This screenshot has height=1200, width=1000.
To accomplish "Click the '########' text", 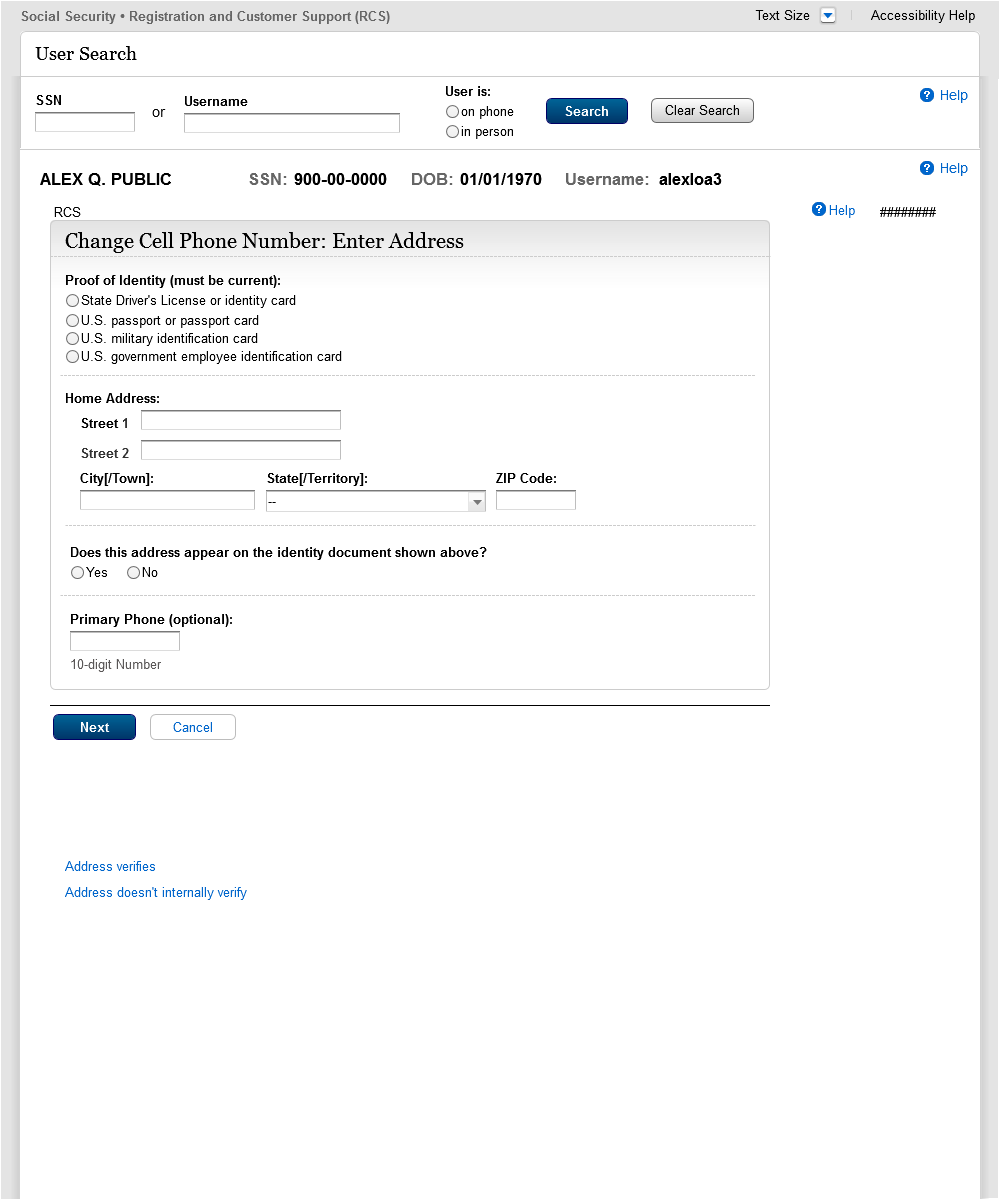I will click(x=908, y=212).
